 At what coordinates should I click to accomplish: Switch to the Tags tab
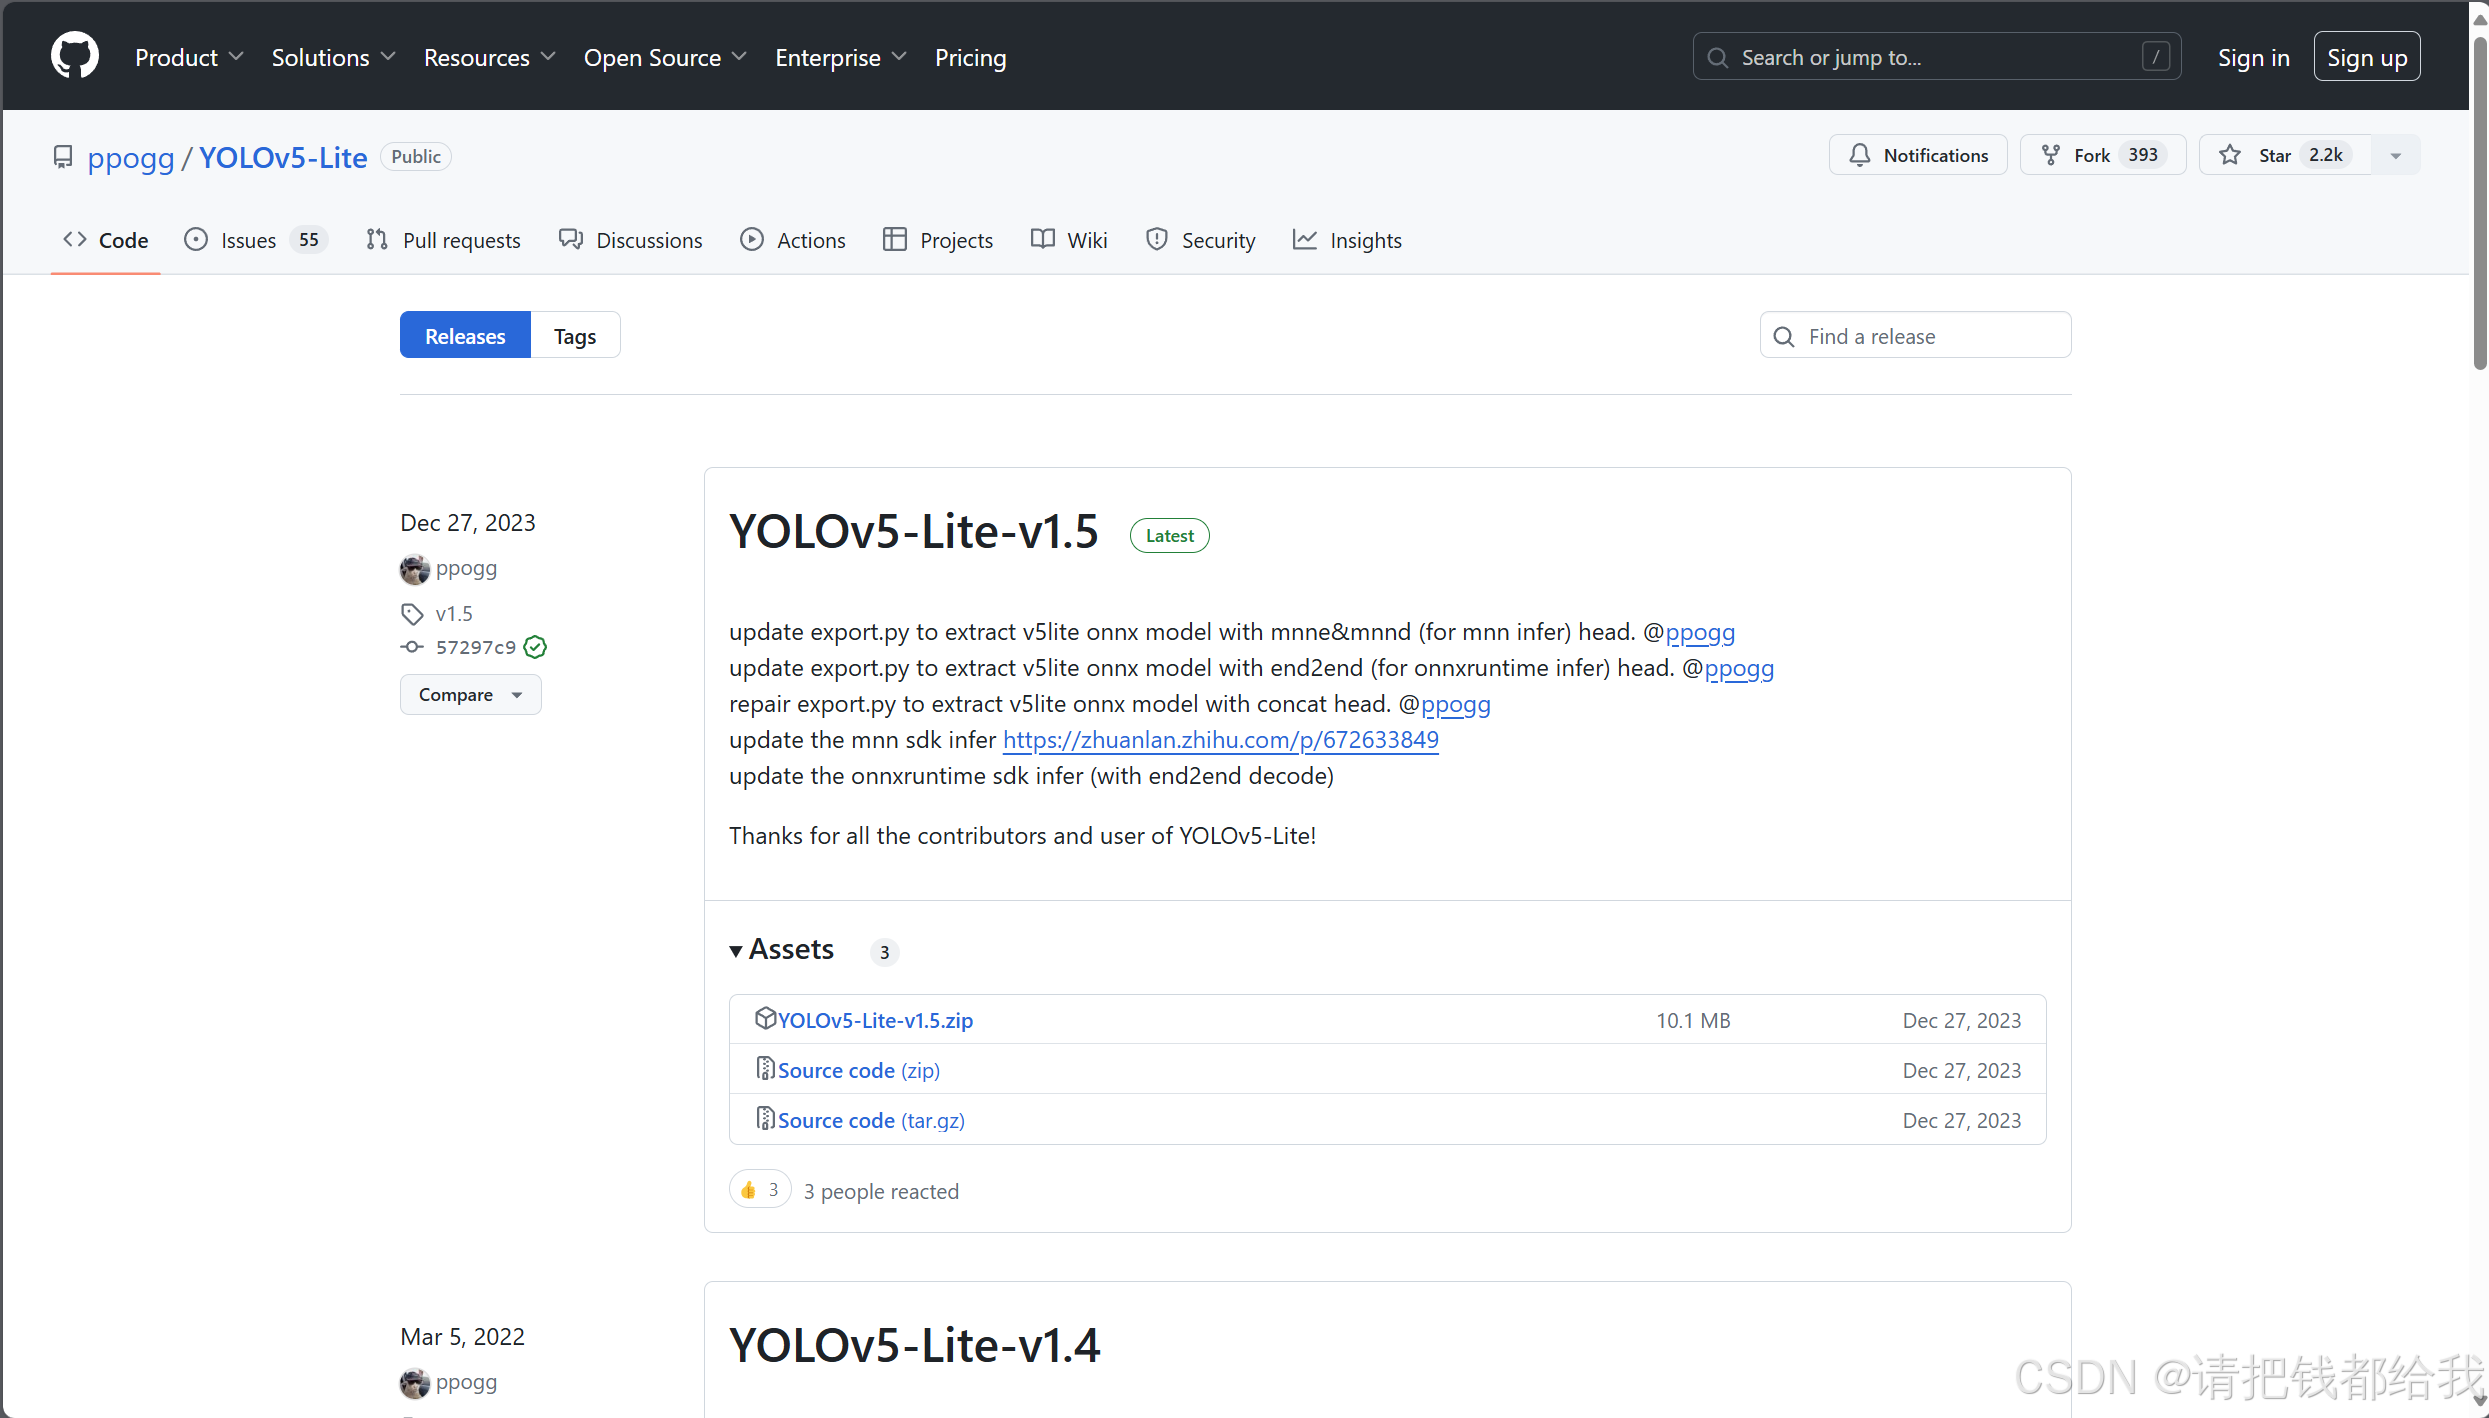click(575, 336)
